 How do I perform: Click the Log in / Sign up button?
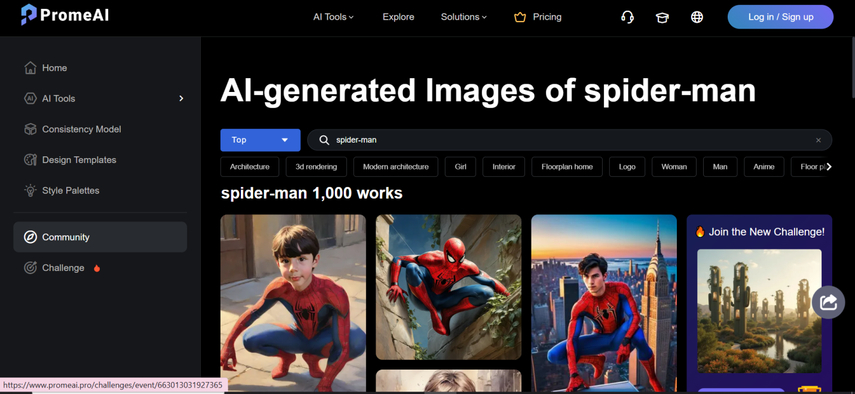coord(780,17)
